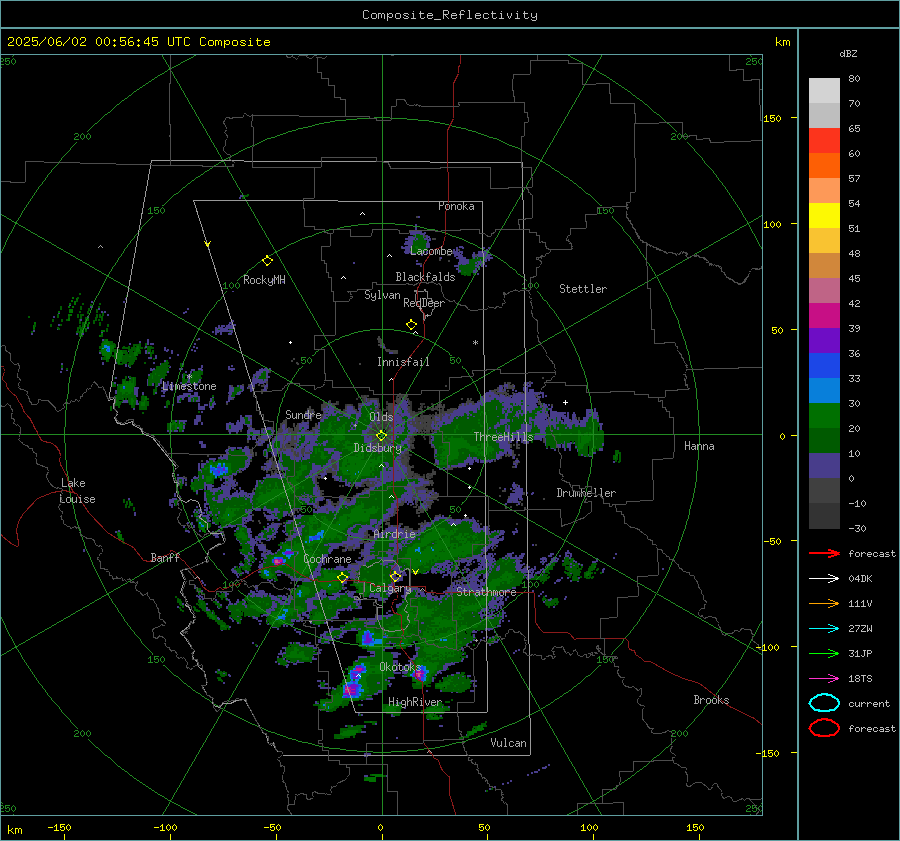Click the Sylvan label

[x=382, y=295]
